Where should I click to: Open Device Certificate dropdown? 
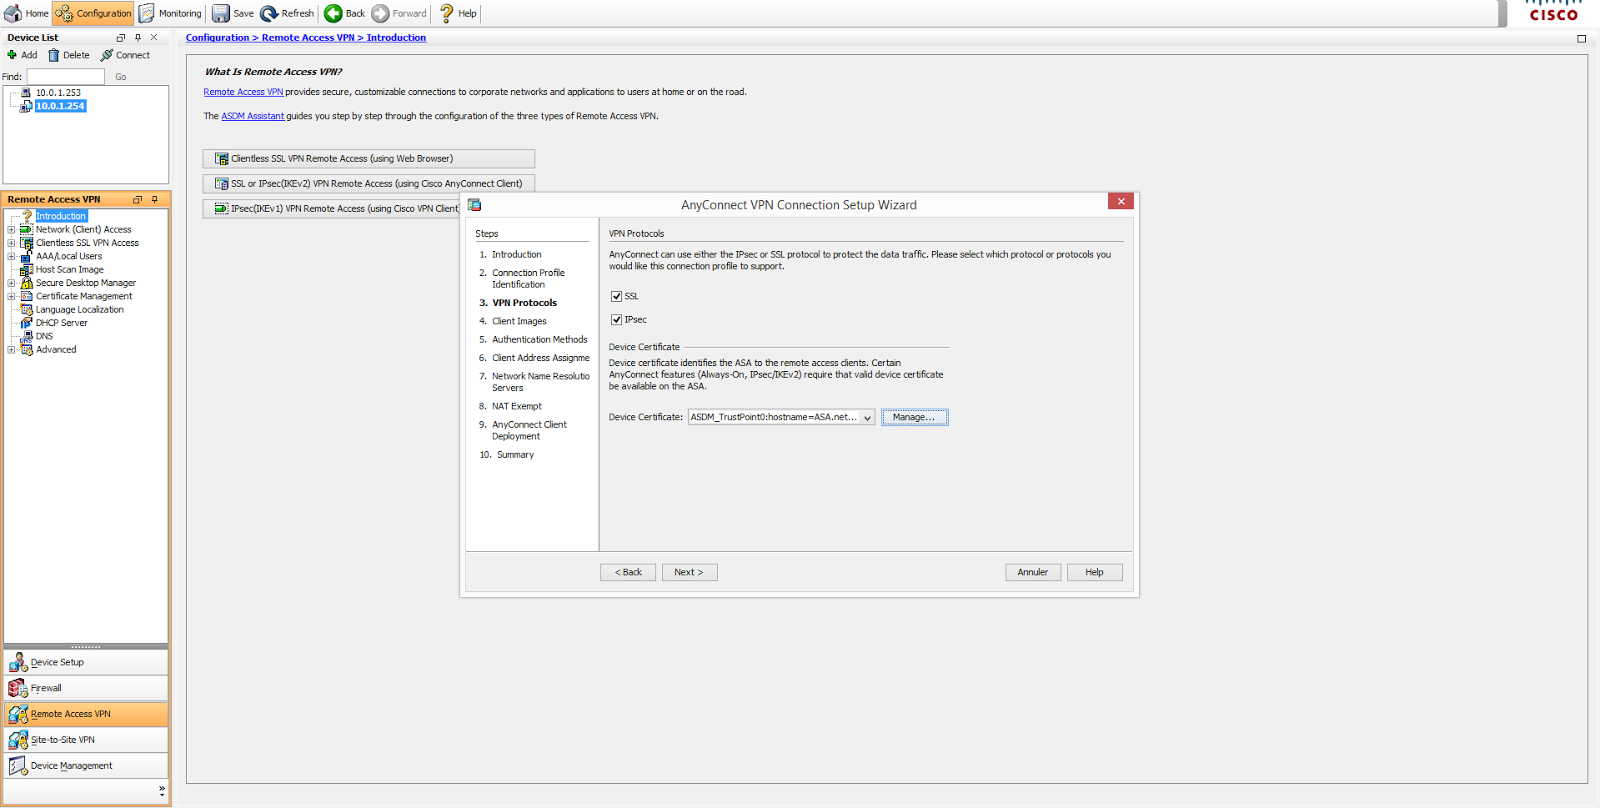click(867, 418)
